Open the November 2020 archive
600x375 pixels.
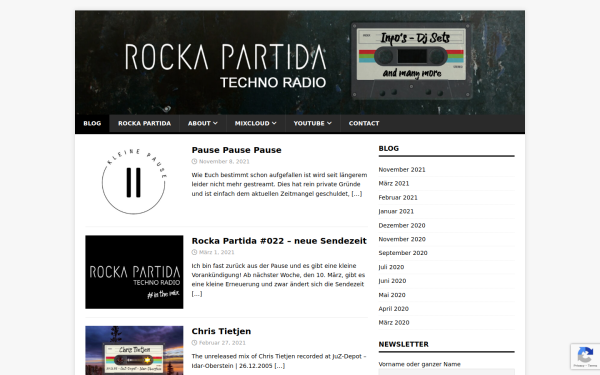tap(402, 239)
